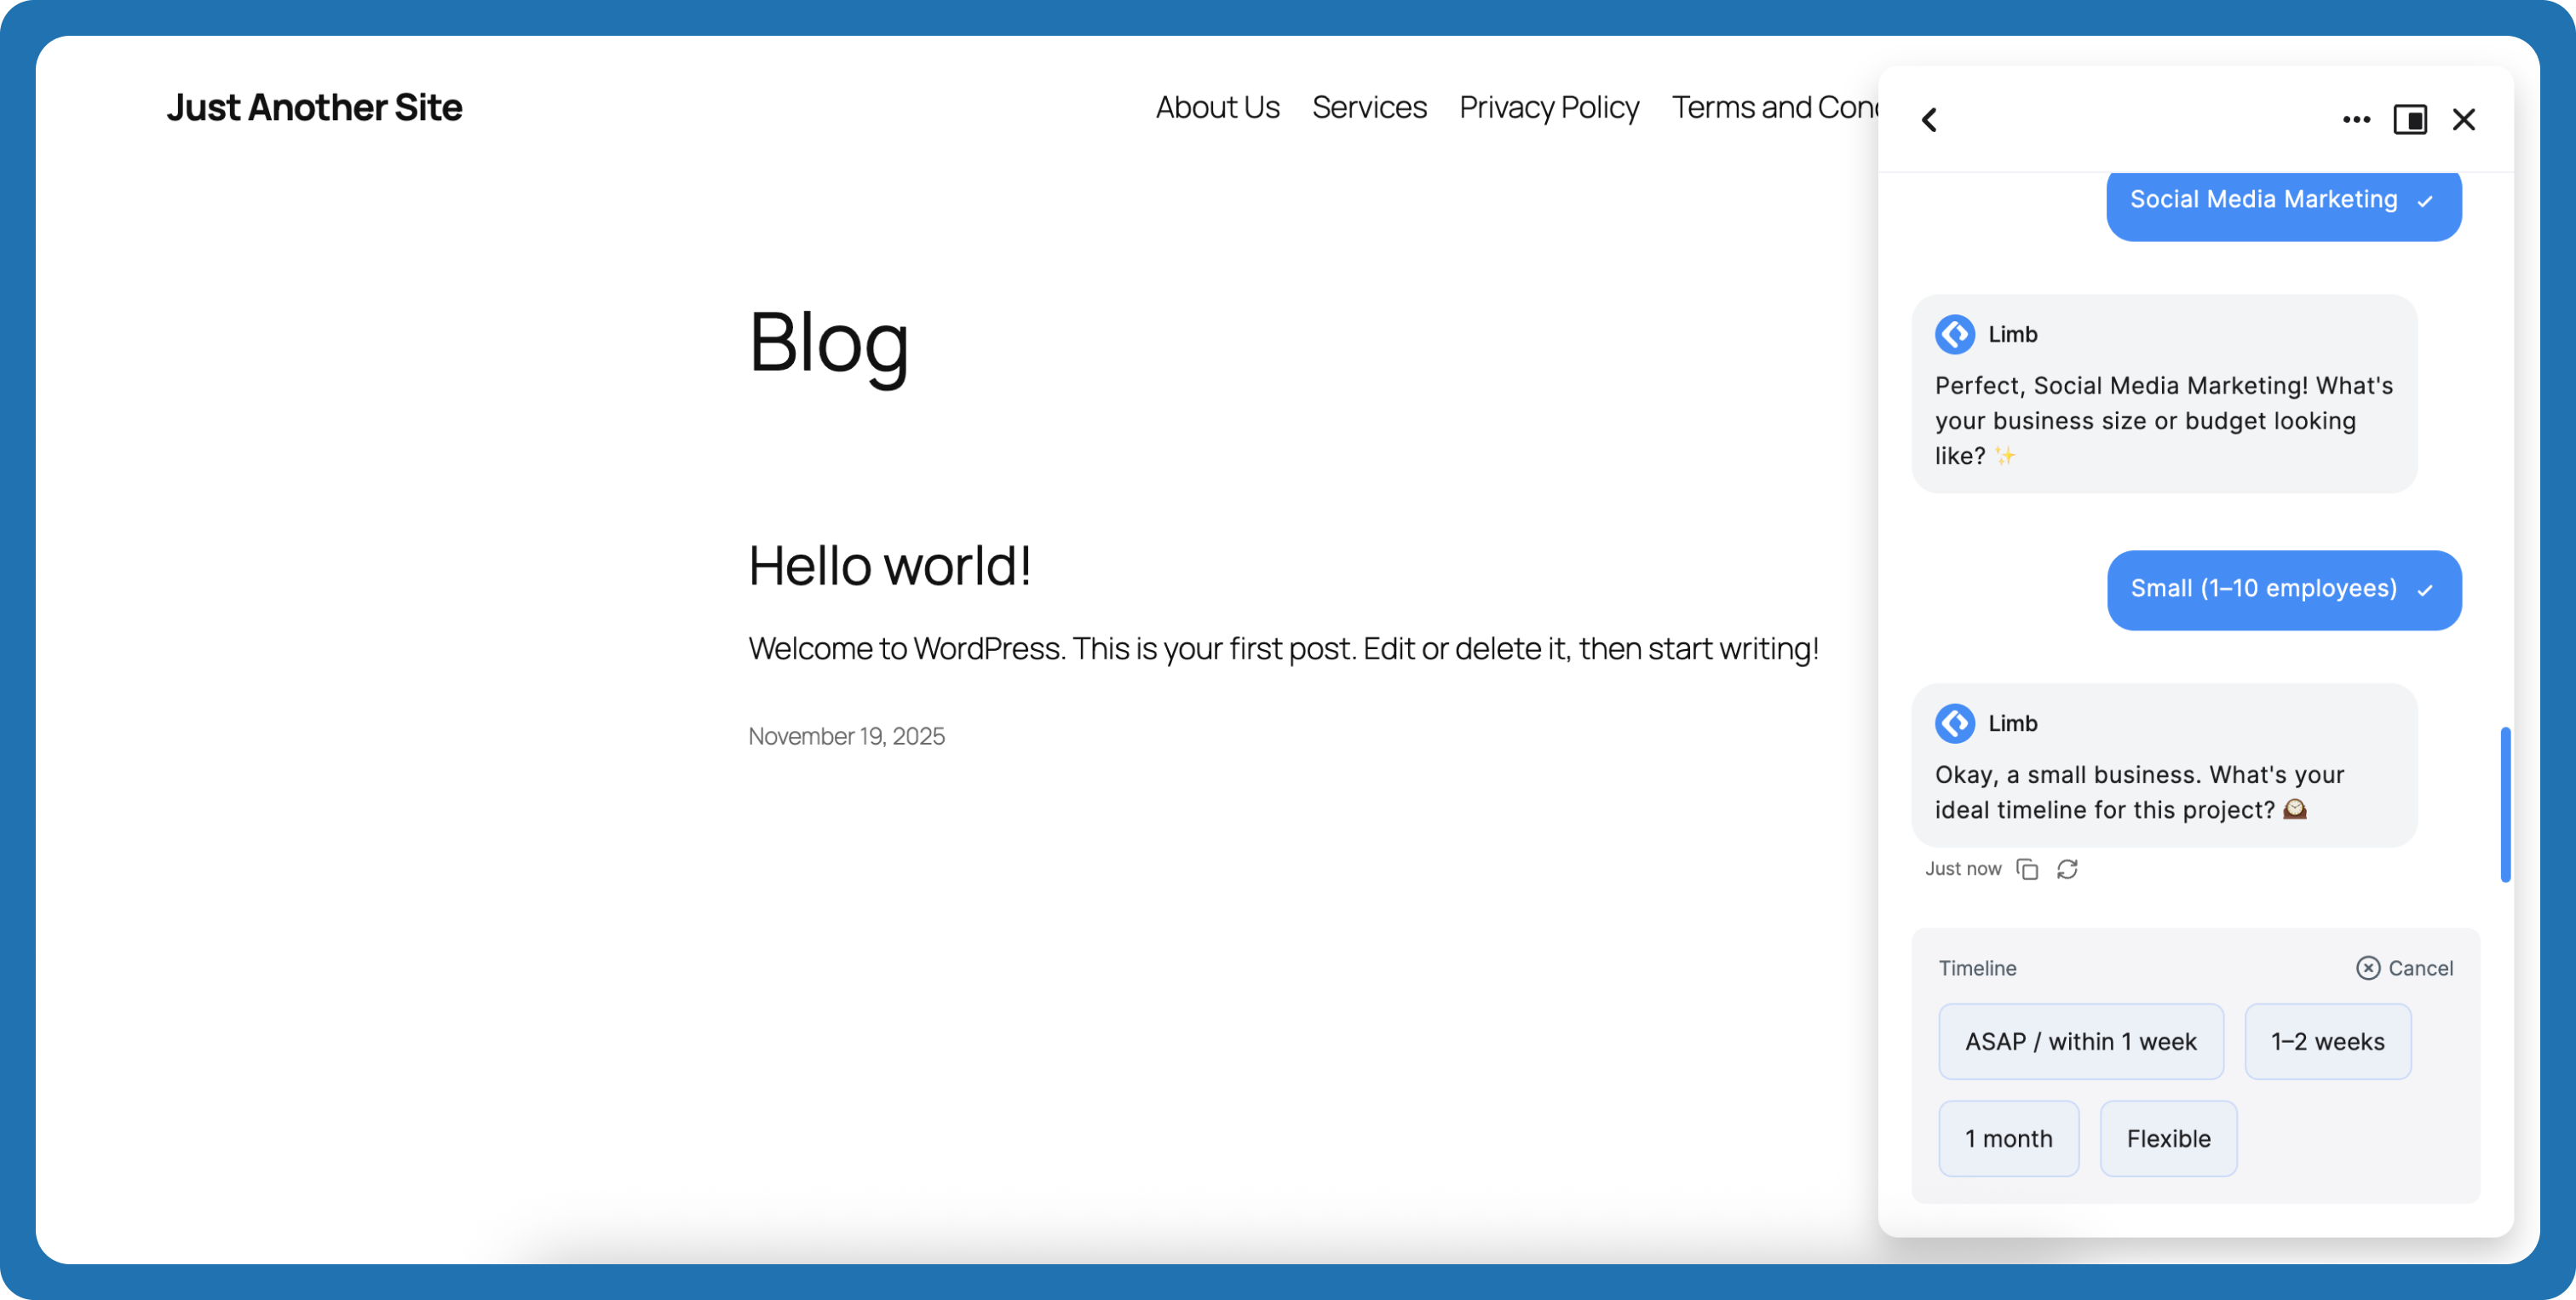Open the Privacy Policy page
2576x1300 pixels.
click(x=1548, y=107)
